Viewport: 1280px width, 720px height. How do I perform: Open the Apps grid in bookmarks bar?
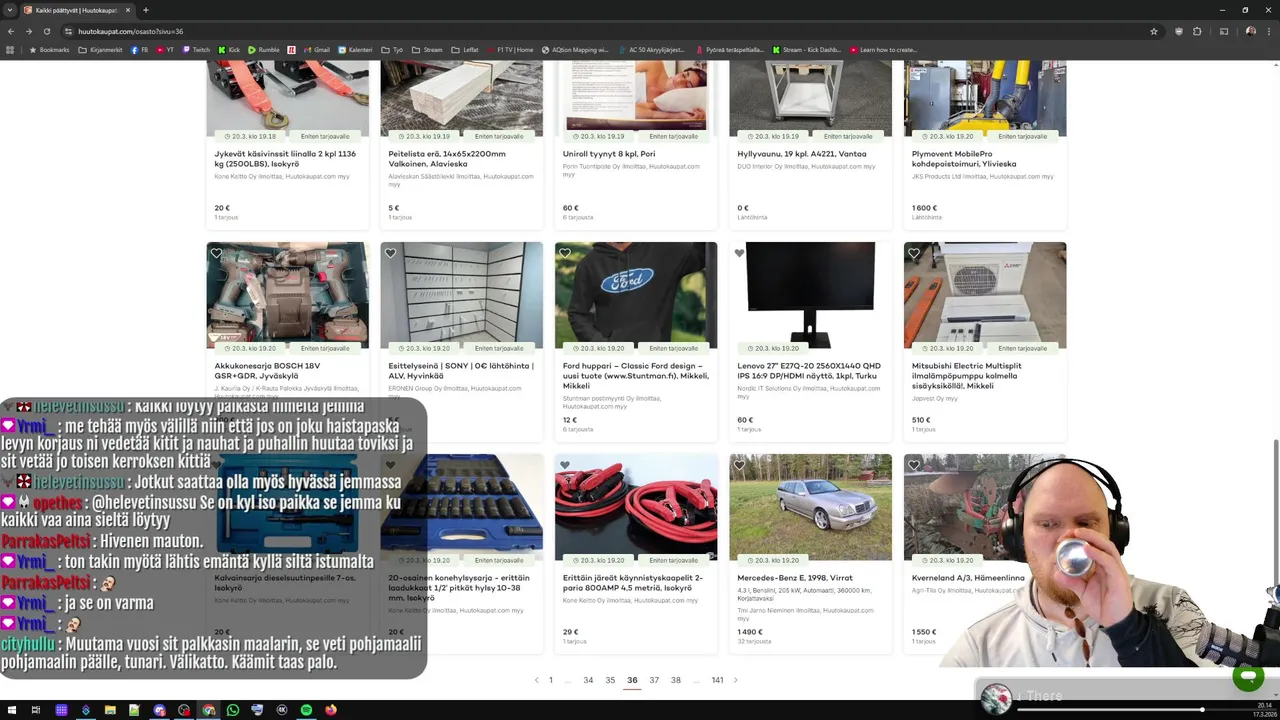point(11,49)
